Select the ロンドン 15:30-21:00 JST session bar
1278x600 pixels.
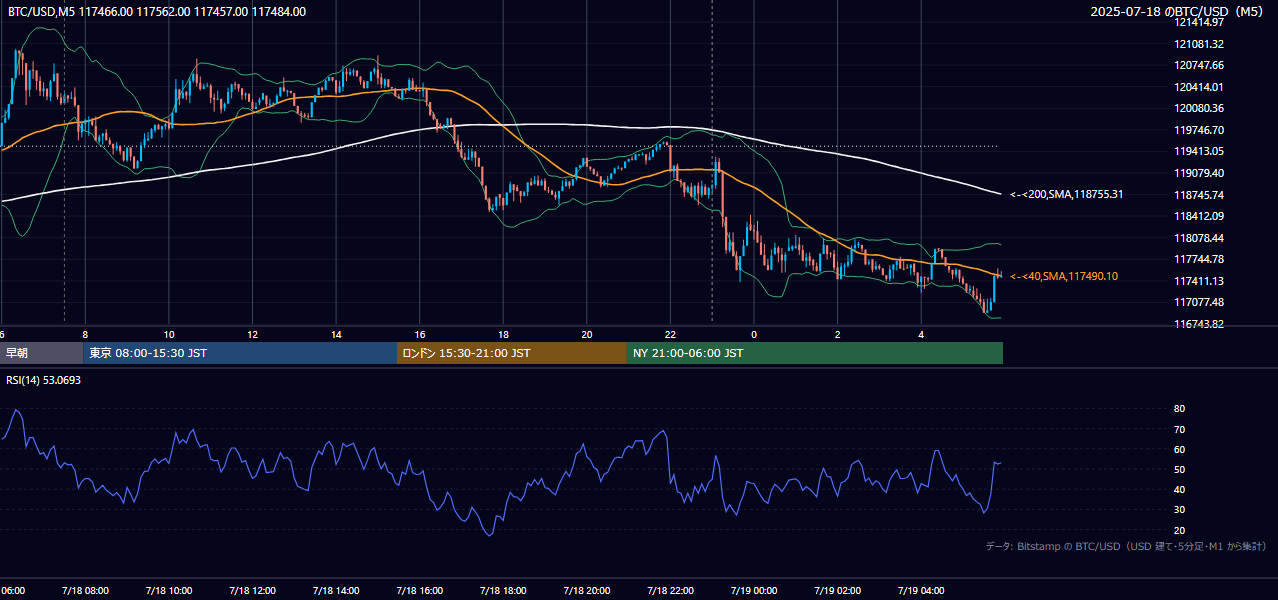(512, 353)
